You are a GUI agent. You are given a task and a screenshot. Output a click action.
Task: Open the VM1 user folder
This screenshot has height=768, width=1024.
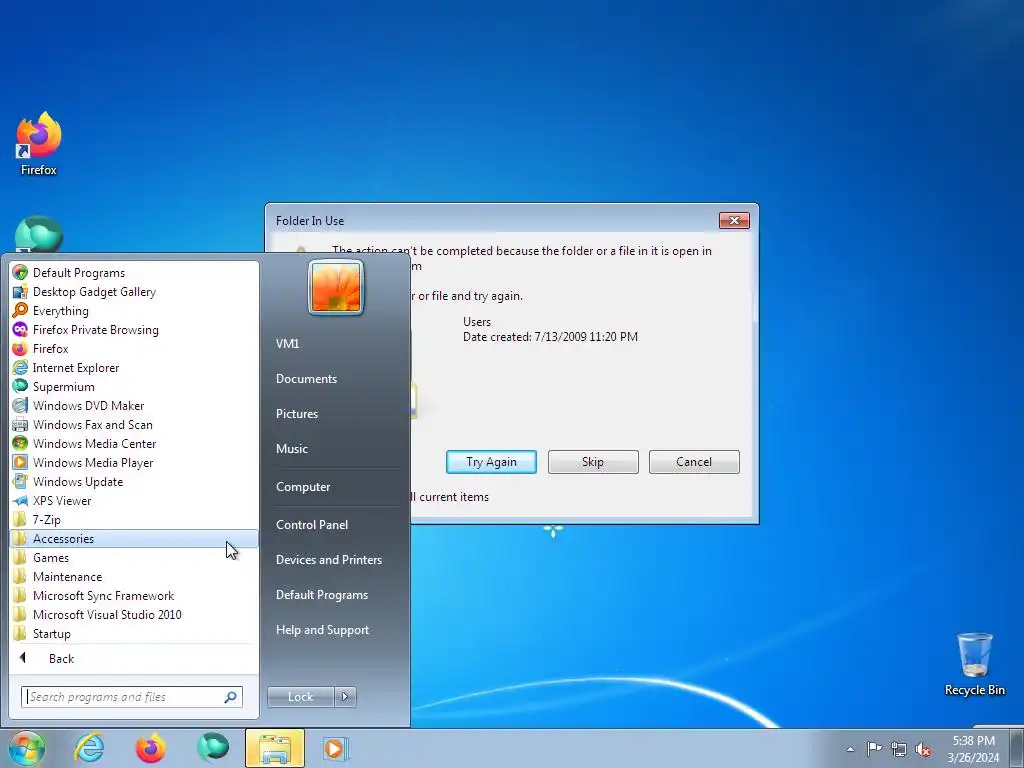click(336, 344)
